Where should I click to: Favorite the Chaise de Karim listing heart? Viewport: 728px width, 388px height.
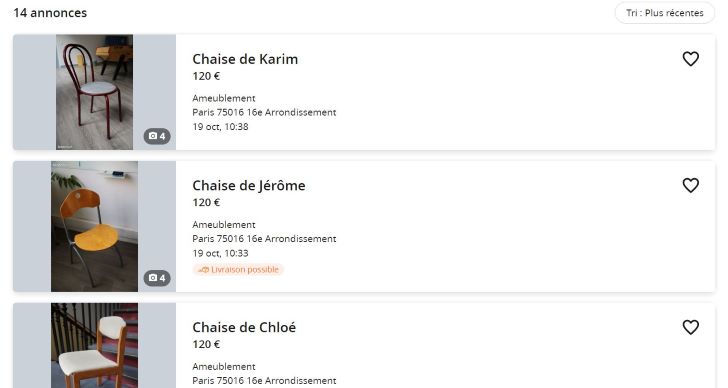690,59
